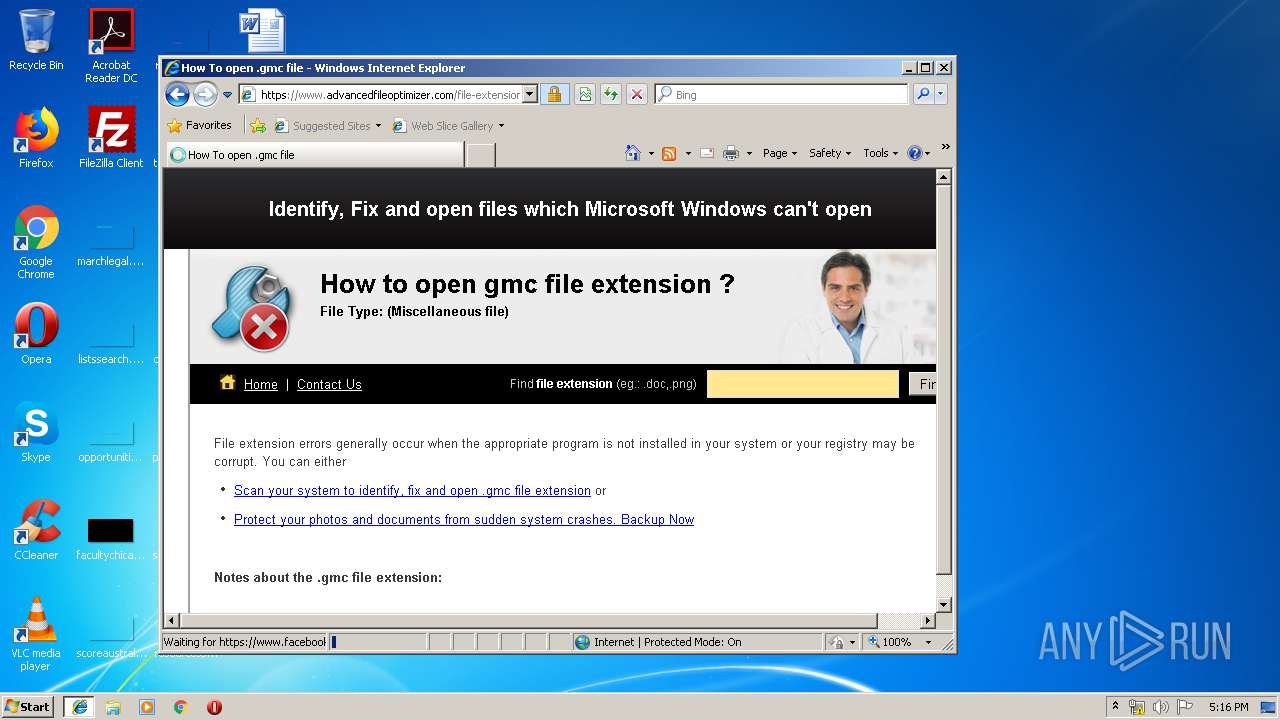Click the security lock icon

tap(554, 95)
